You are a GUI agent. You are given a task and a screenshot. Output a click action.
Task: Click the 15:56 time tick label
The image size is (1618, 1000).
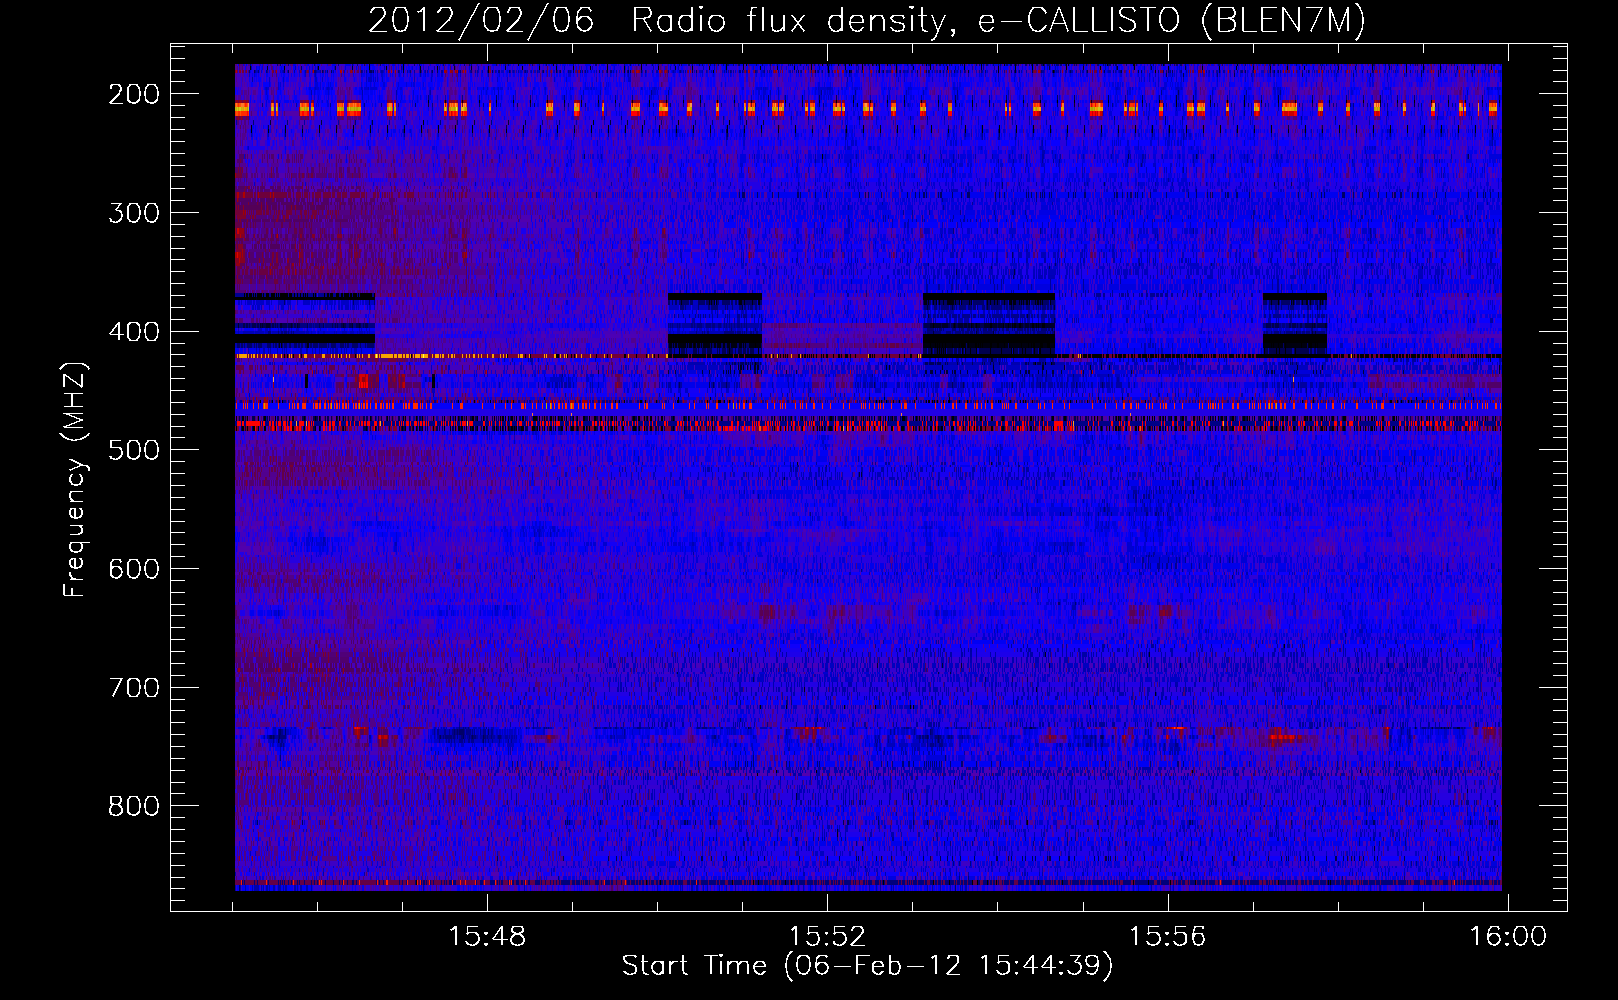1167,937
